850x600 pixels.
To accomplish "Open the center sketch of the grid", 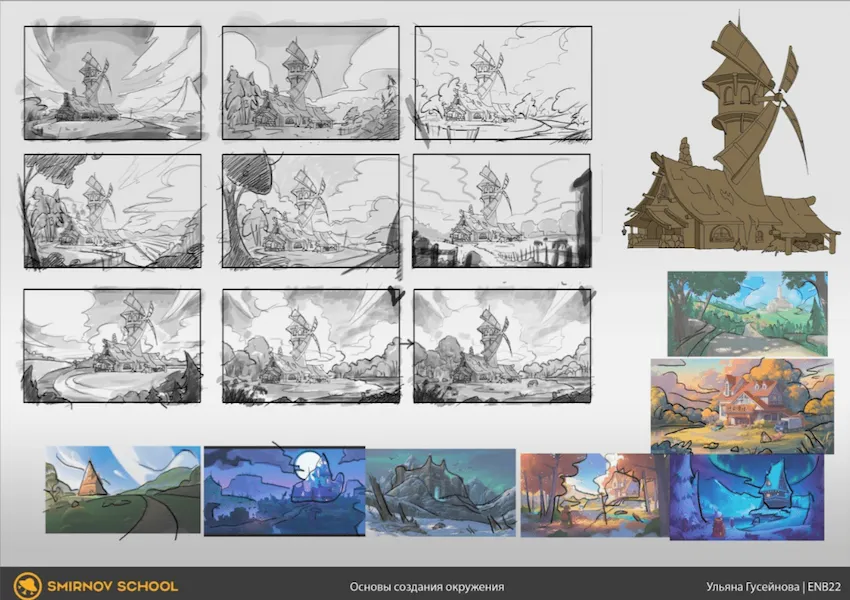I will (310, 211).
